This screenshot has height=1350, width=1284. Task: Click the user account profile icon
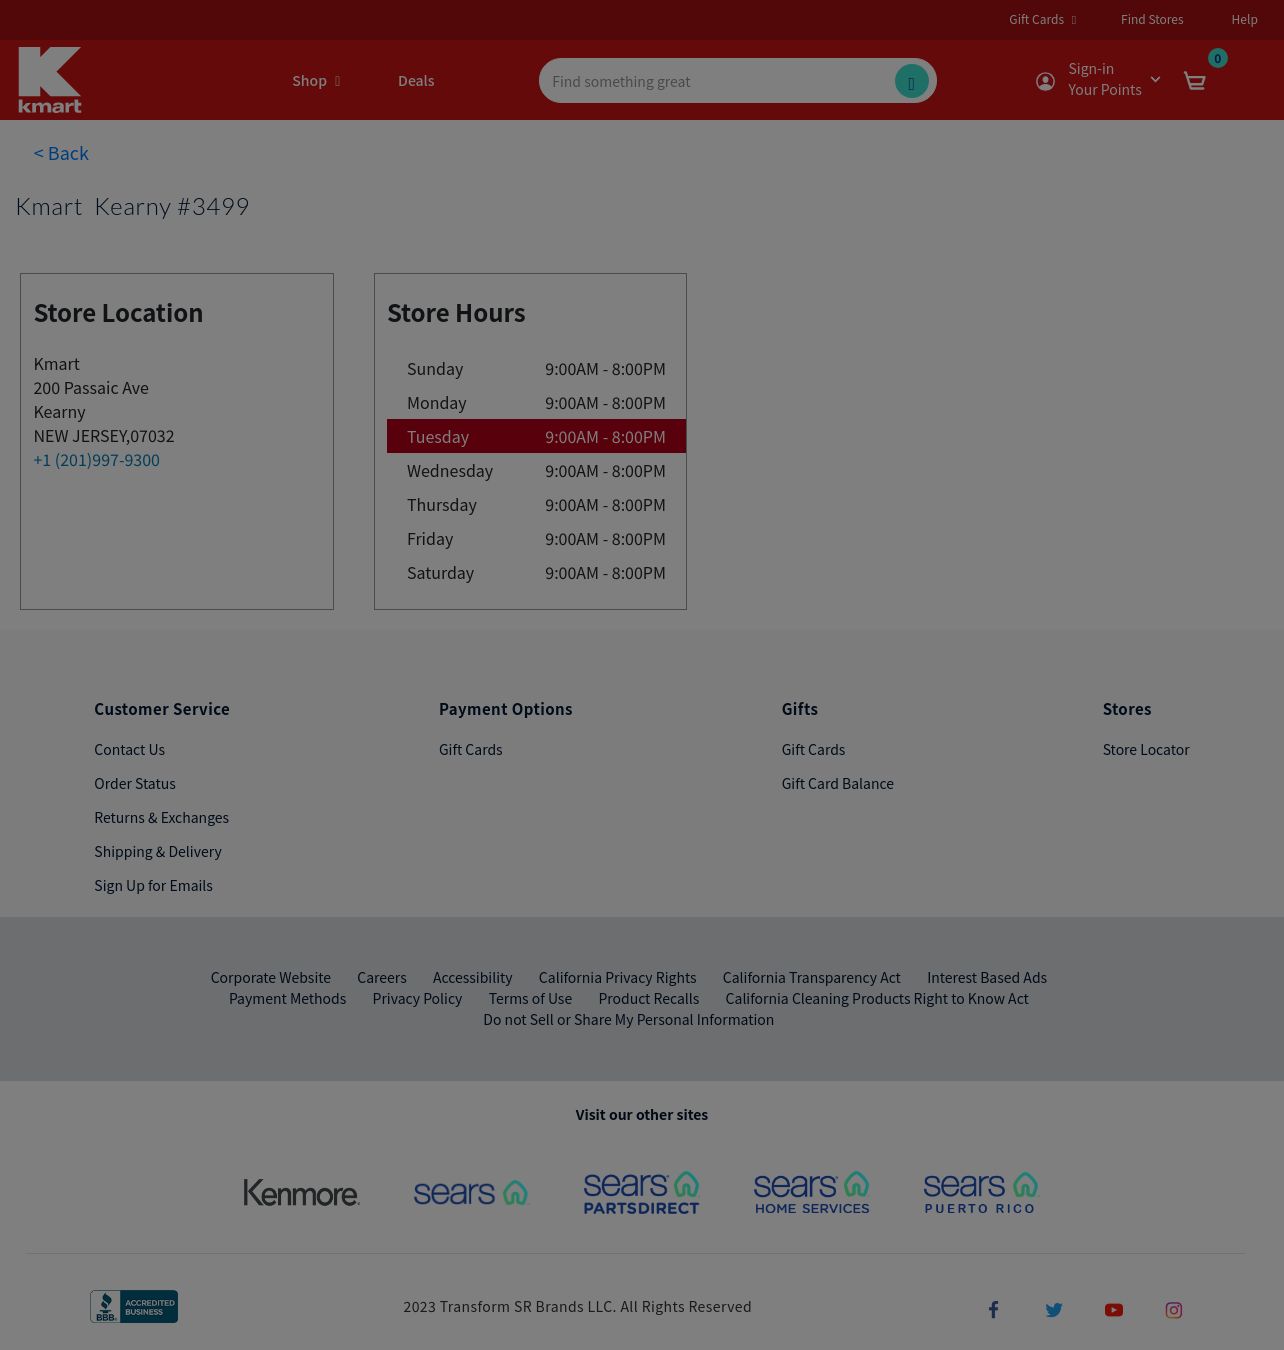click(1045, 82)
